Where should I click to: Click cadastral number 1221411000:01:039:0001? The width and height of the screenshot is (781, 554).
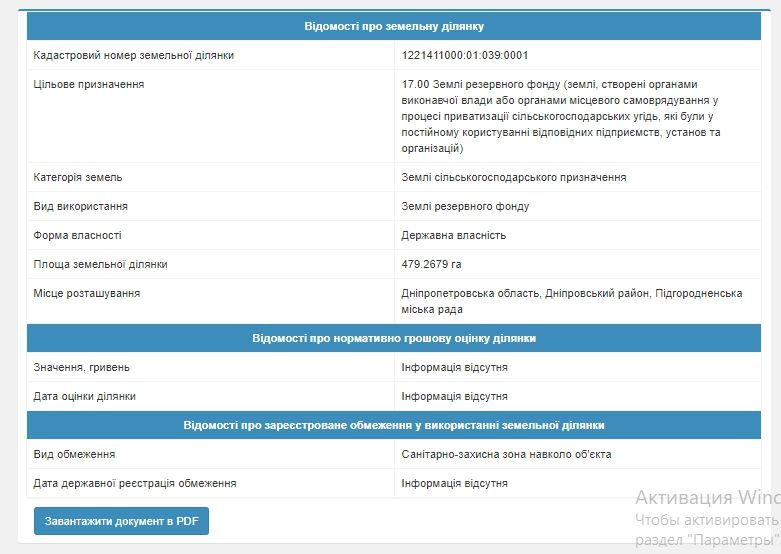pyautogui.click(x=465, y=56)
